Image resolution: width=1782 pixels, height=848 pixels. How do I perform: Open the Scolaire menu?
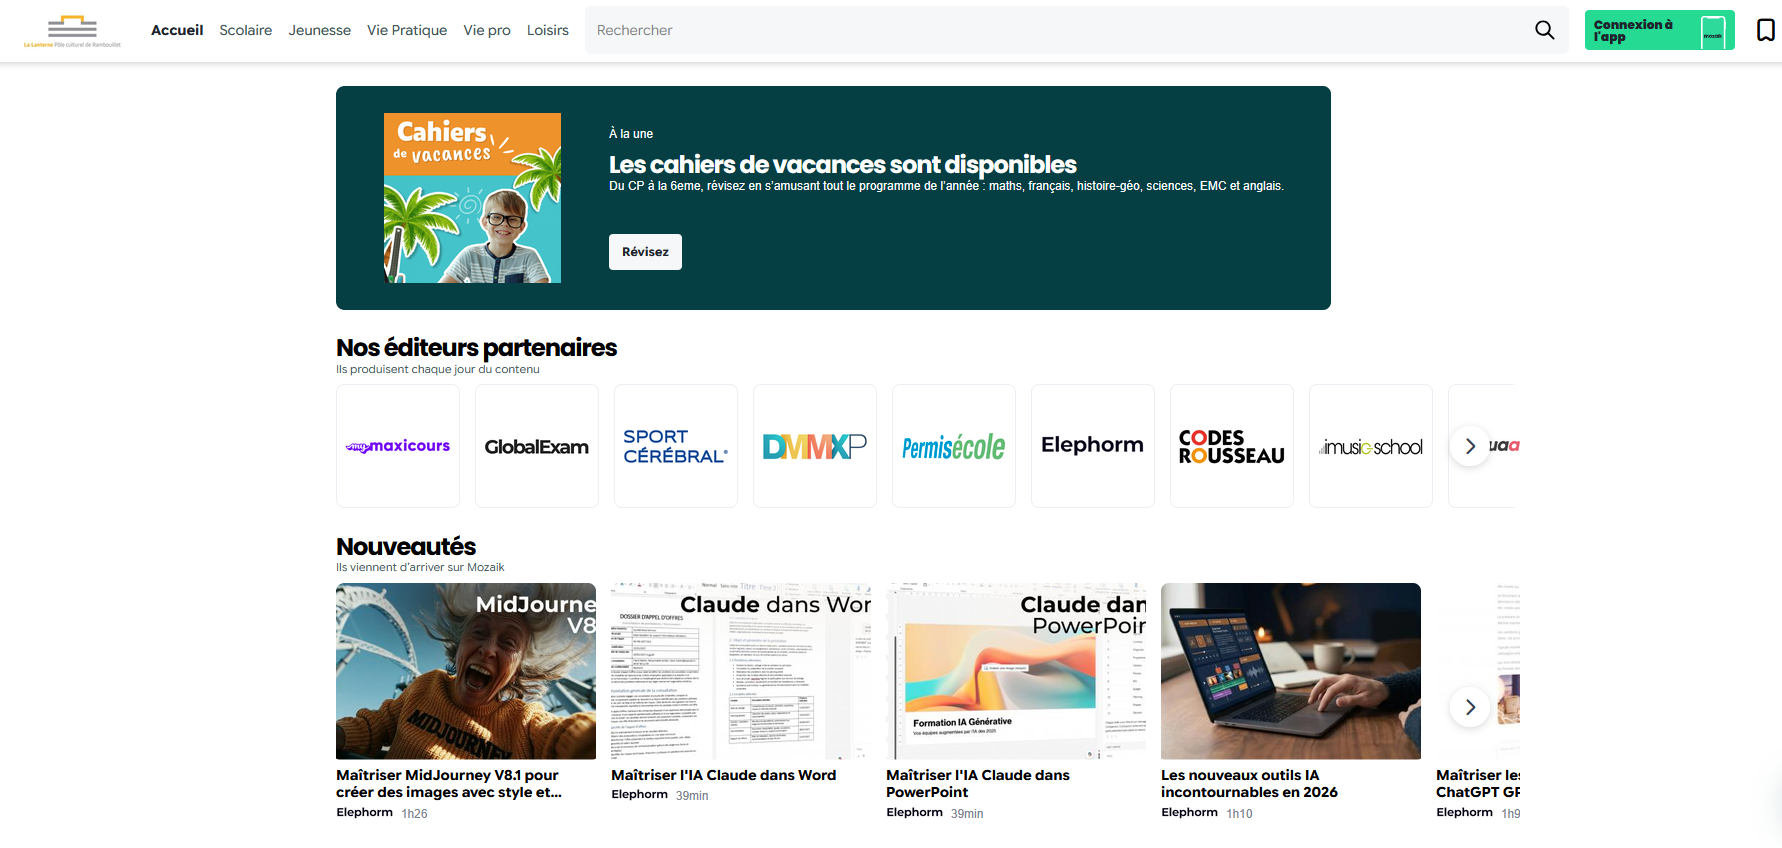[x=246, y=30]
